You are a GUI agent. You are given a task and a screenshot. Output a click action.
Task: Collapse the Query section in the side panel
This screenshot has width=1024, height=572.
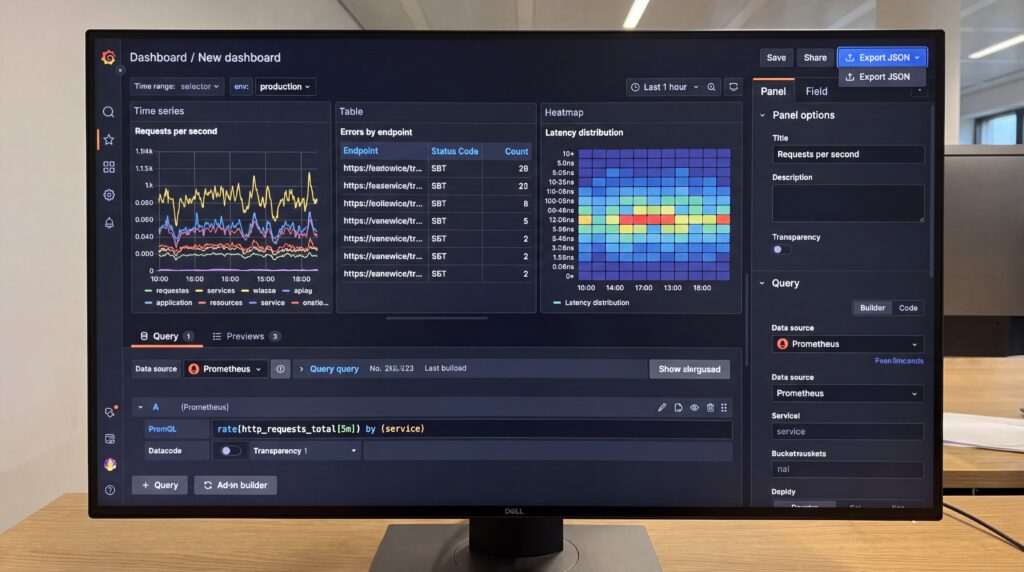click(x=762, y=283)
